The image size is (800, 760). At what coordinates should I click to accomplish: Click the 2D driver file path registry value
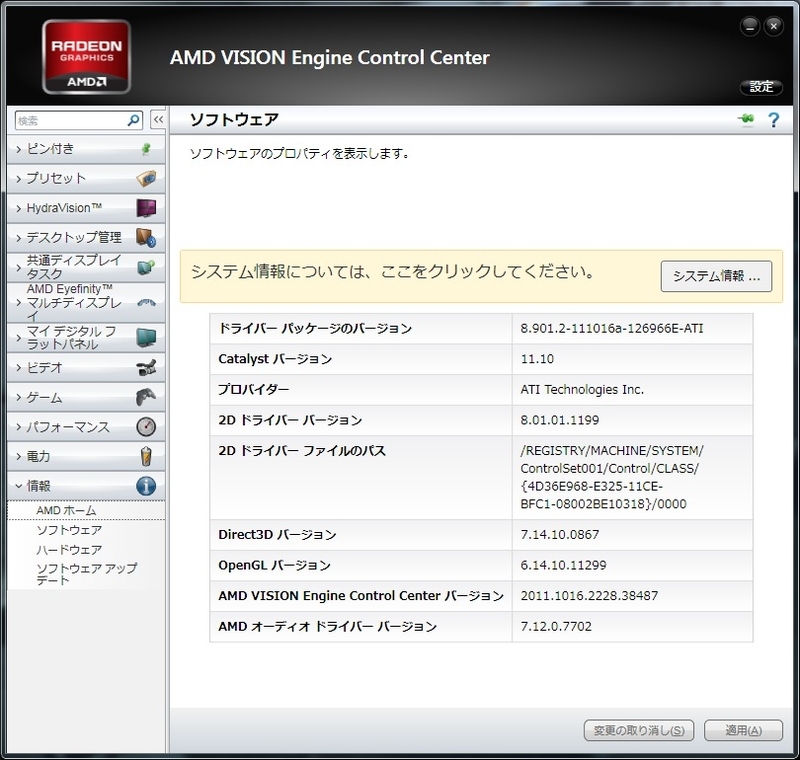click(x=611, y=477)
